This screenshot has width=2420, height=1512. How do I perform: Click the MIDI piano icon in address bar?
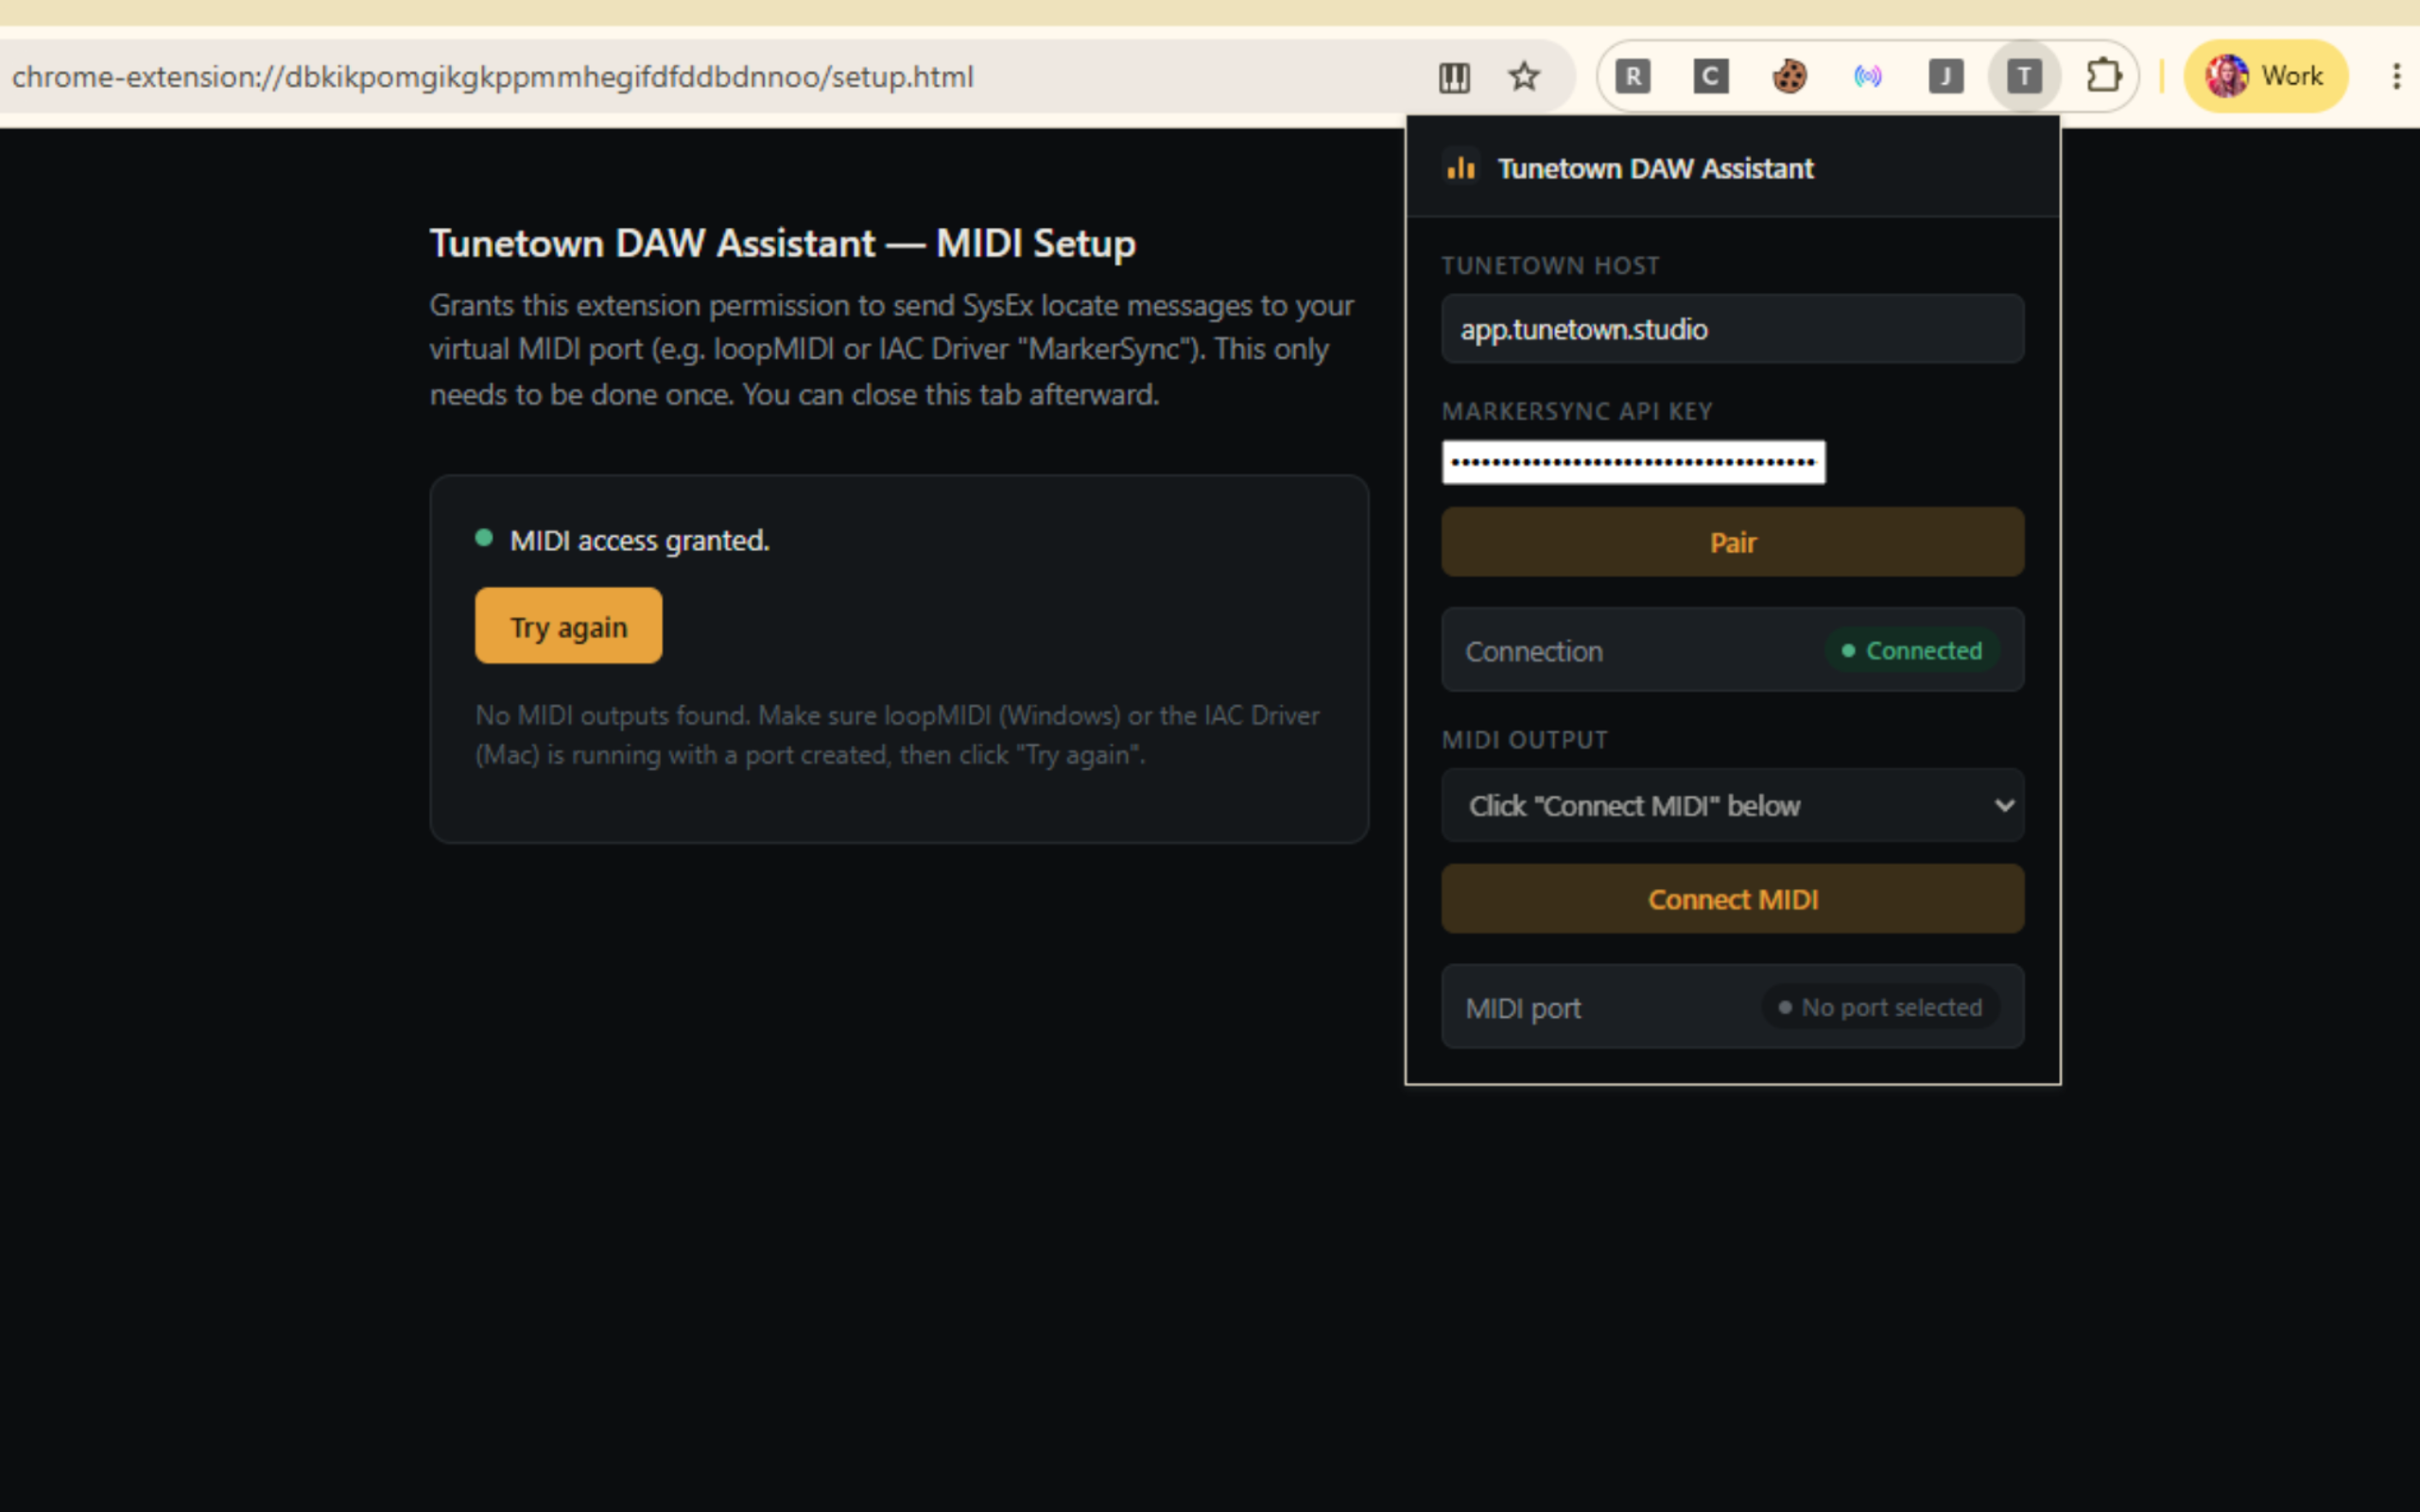[x=1454, y=77]
